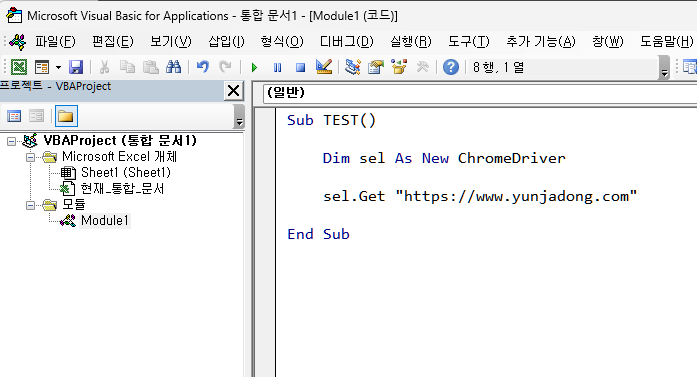The height and width of the screenshot is (377, 697).
Task: Open Visual Basic Help question mark
Action: coord(451,67)
